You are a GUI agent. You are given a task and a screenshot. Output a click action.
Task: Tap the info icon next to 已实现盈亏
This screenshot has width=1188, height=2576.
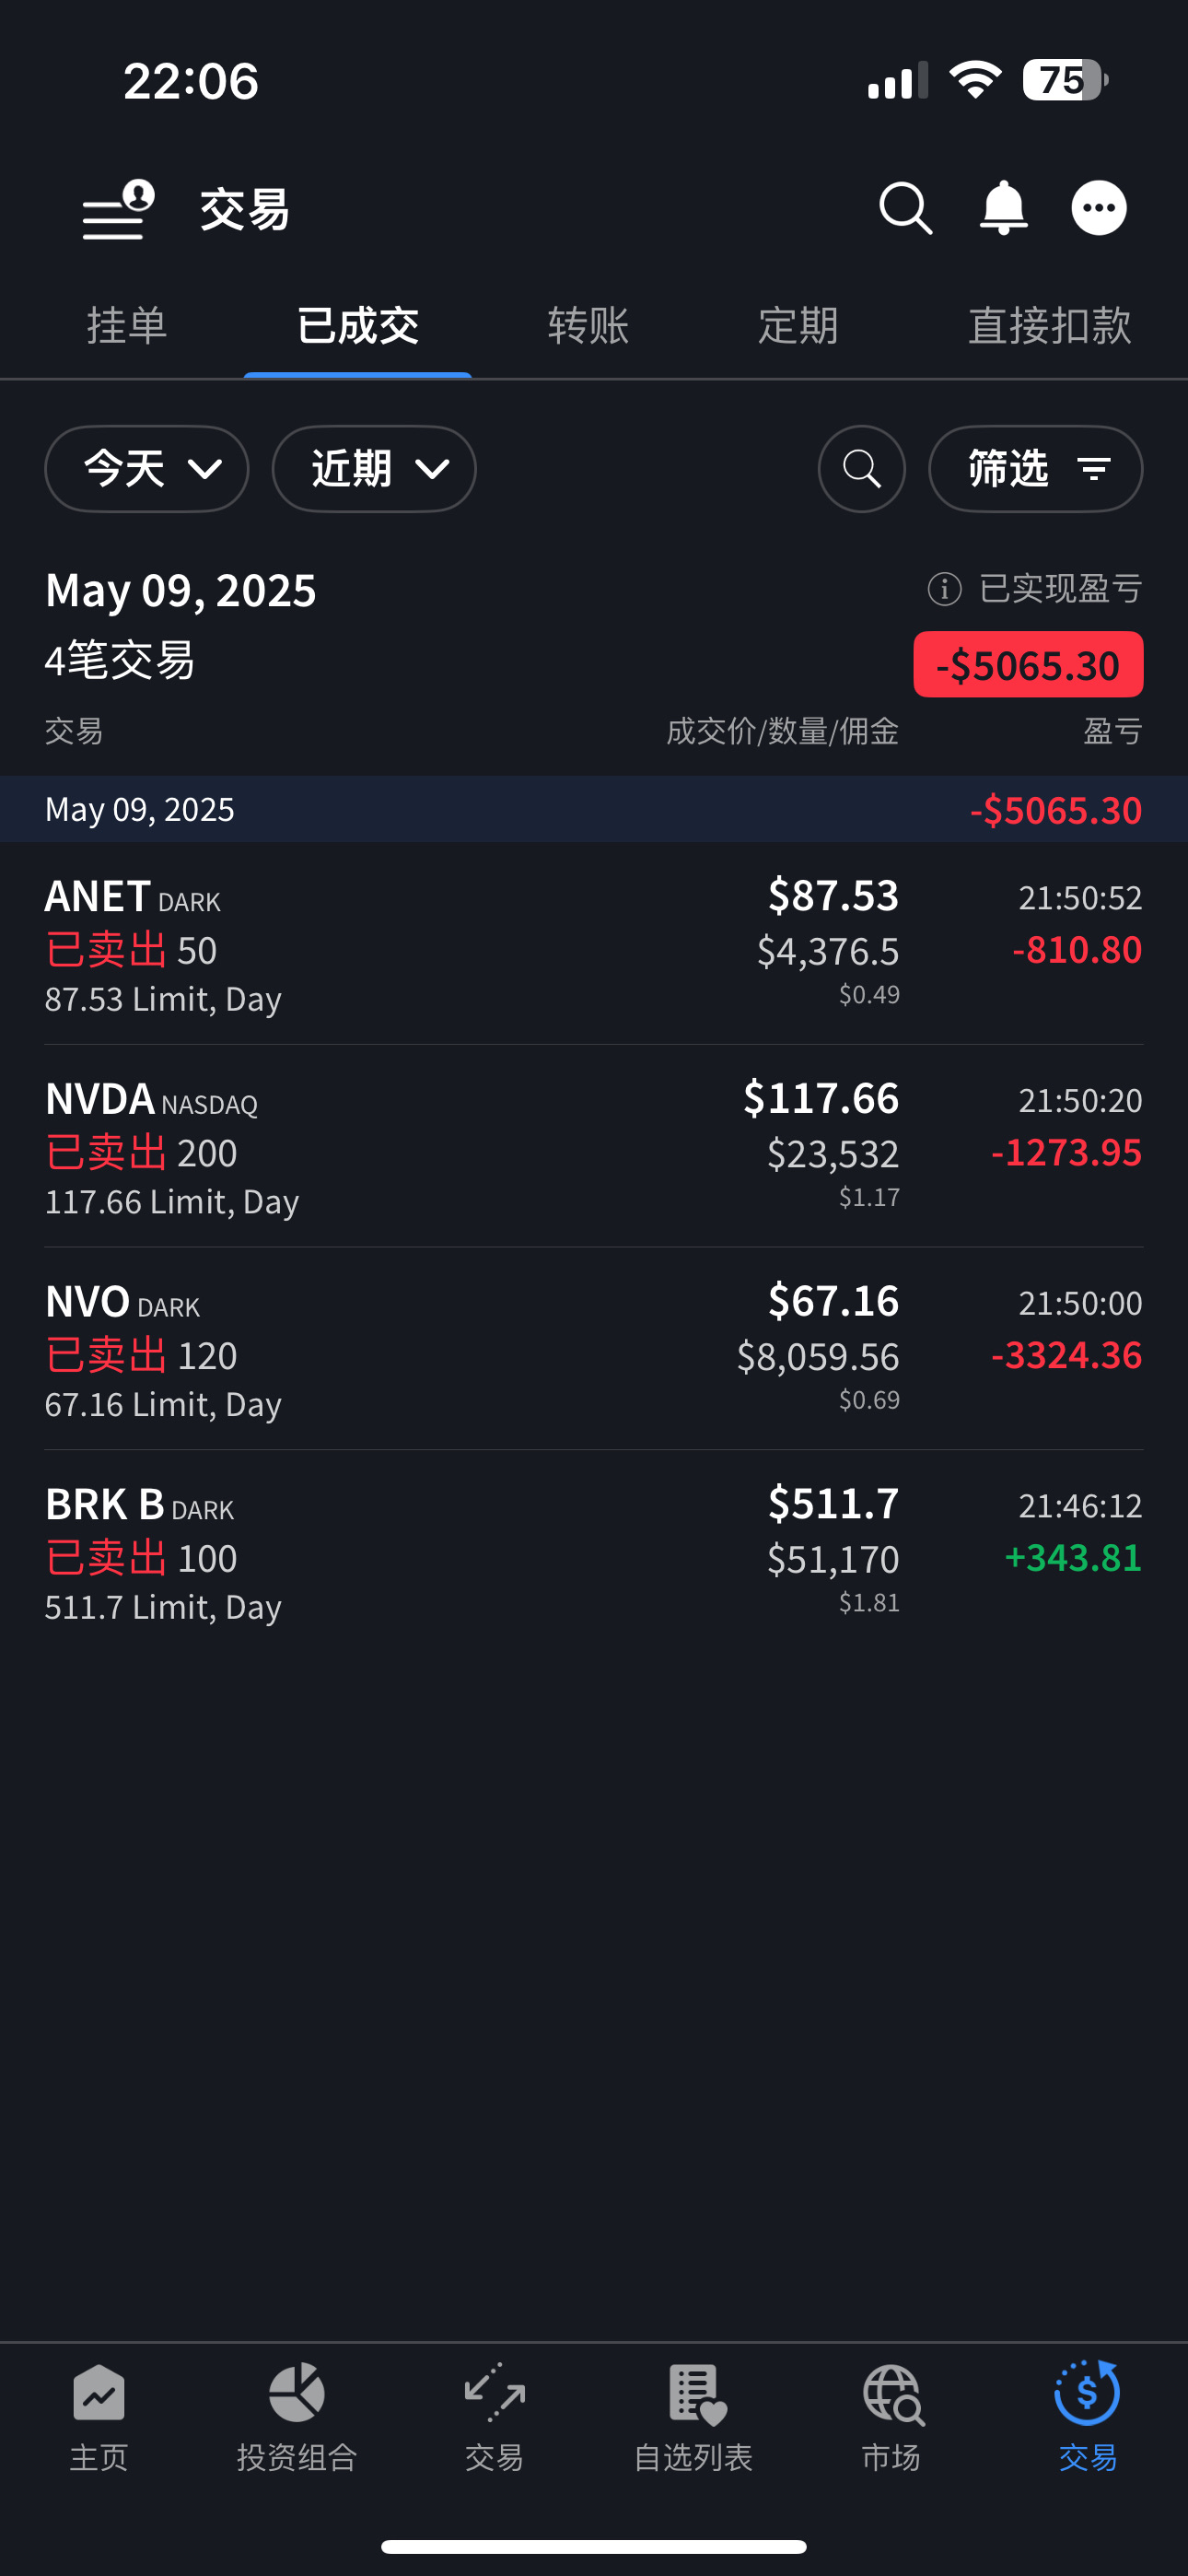click(x=944, y=589)
